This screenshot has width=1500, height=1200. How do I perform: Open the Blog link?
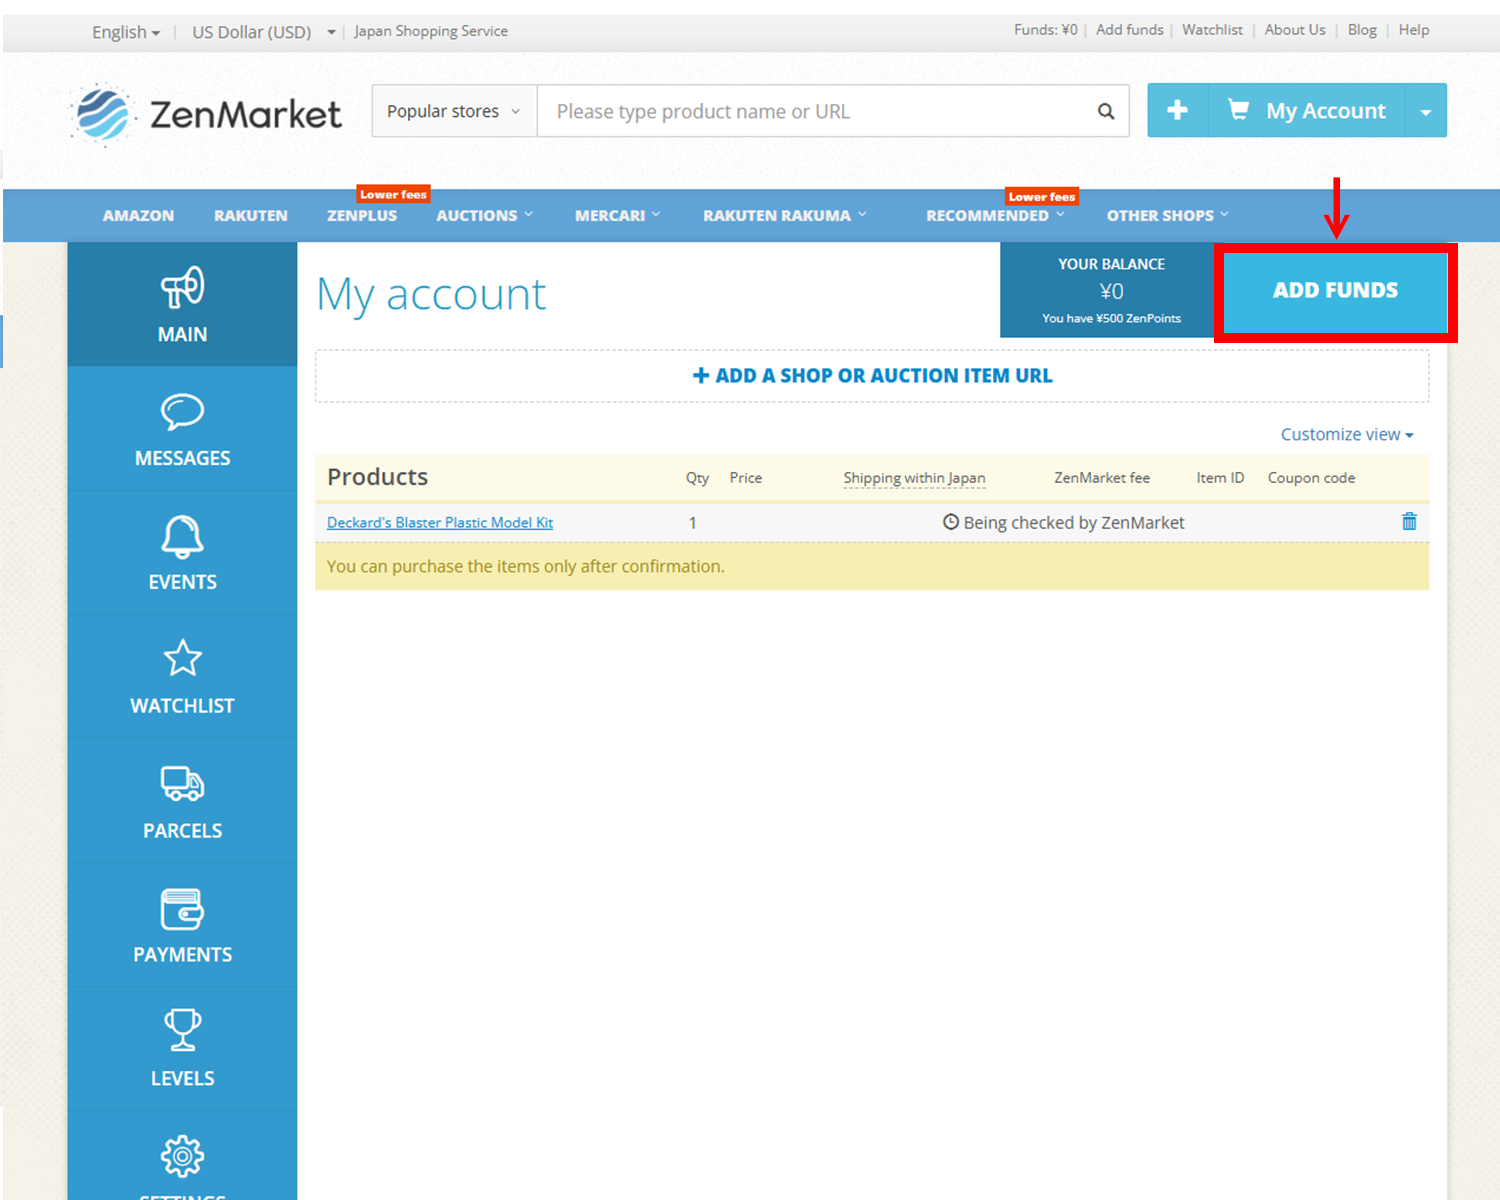tap(1362, 30)
